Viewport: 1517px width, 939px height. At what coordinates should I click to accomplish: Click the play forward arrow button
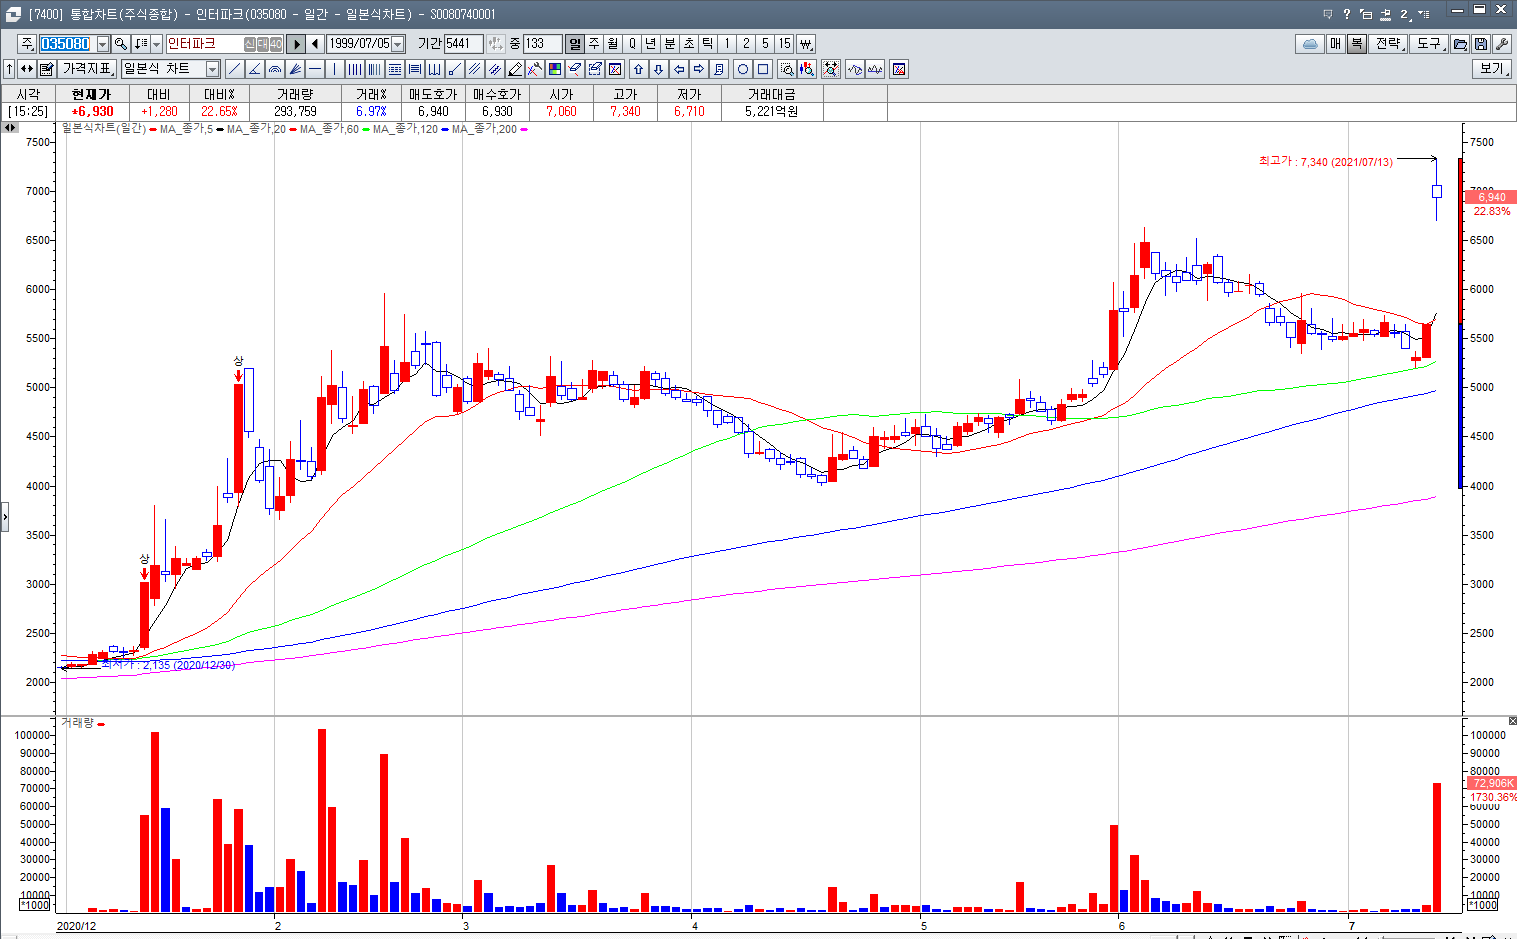(x=296, y=44)
